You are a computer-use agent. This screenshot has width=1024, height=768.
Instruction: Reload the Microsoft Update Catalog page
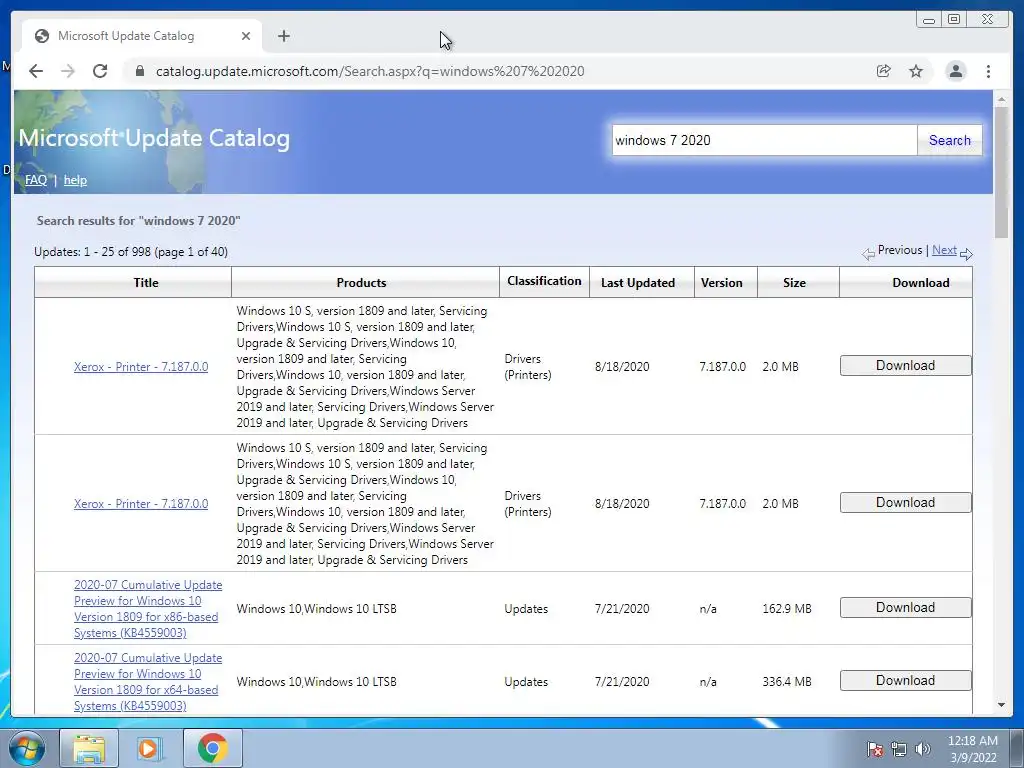(100, 71)
